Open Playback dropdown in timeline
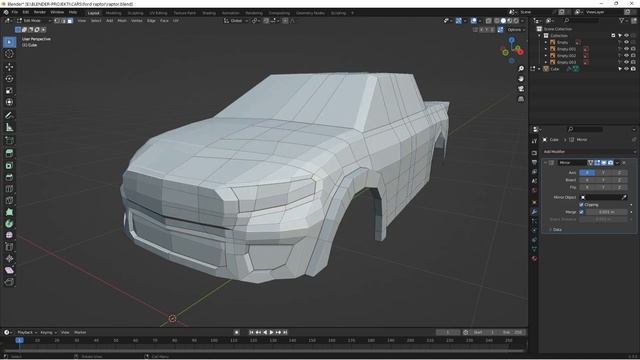 coord(27,332)
